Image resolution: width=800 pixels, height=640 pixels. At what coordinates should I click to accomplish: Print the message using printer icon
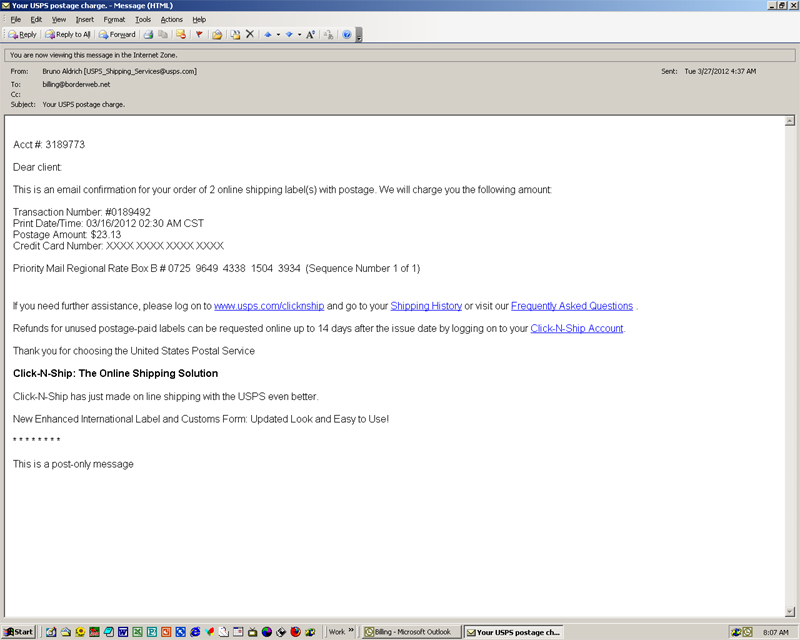click(x=148, y=34)
